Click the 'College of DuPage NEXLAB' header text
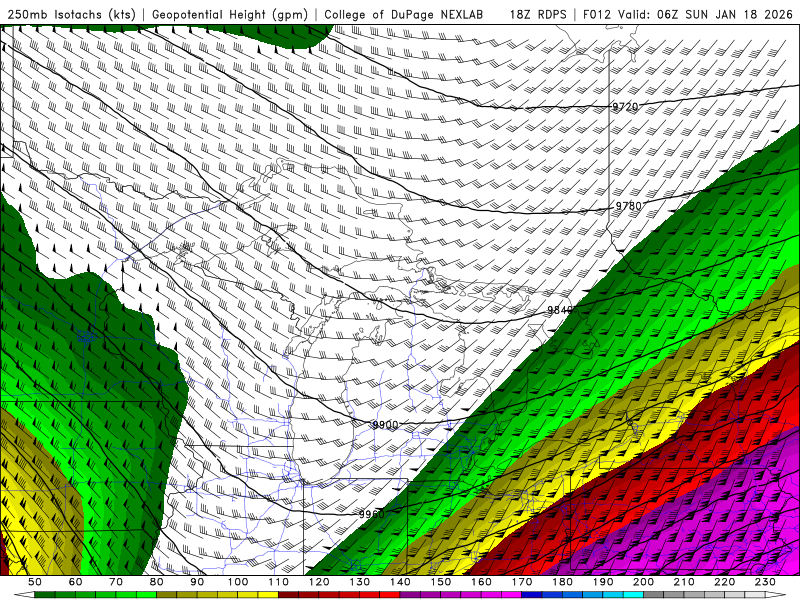This screenshot has width=800, height=600. coord(403,15)
